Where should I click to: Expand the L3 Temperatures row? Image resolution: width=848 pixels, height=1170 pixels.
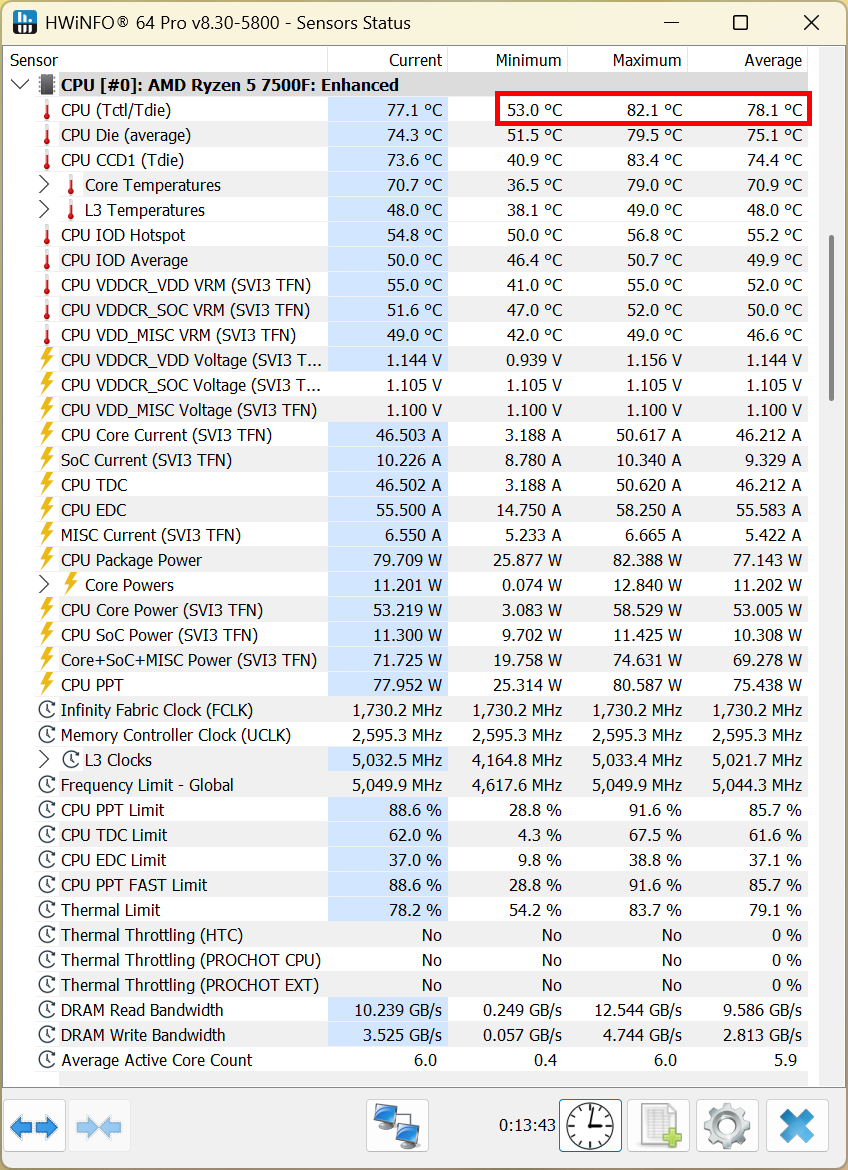(44, 210)
